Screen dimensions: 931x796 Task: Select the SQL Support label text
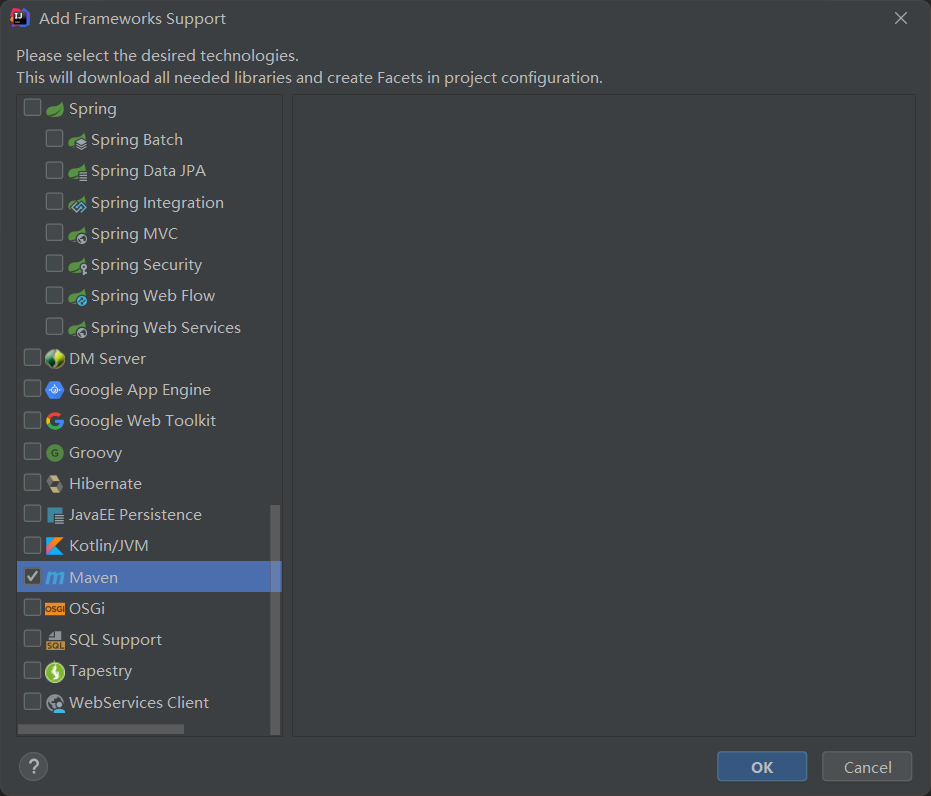coord(115,640)
